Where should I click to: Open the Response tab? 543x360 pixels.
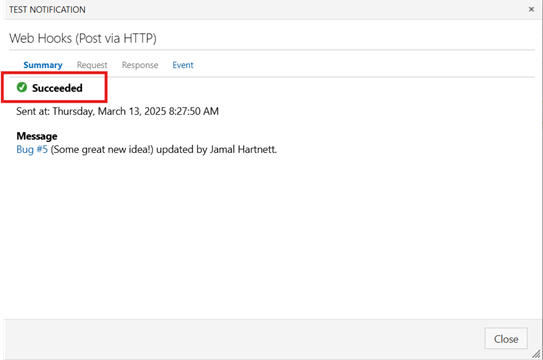140,65
